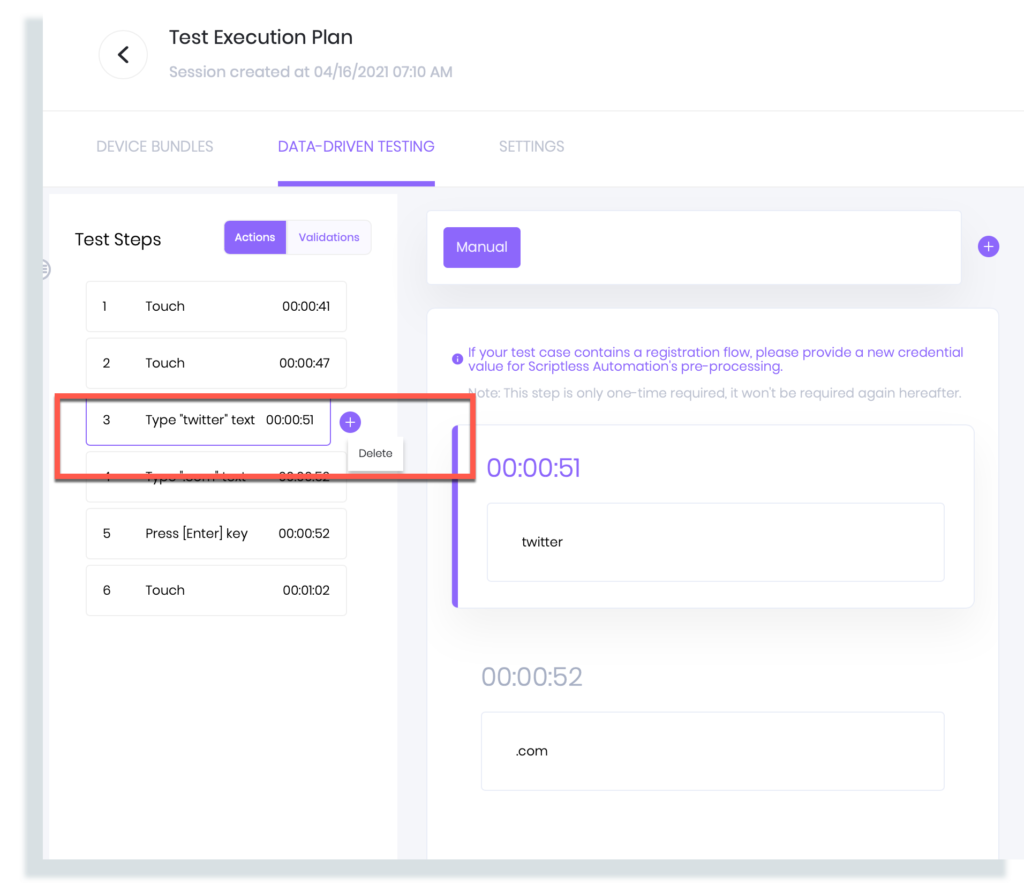Click plus icon next to Manual panel
The image size is (1024, 883).
pos(988,247)
